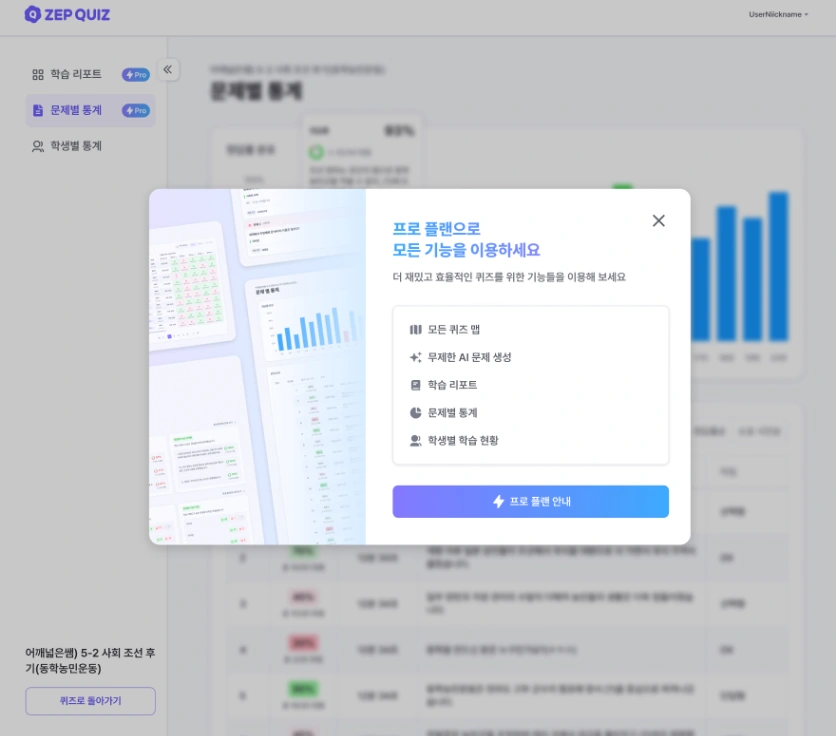The image size is (836, 736).
Task: Collapse the sidebar with double chevron
Action: click(x=167, y=69)
